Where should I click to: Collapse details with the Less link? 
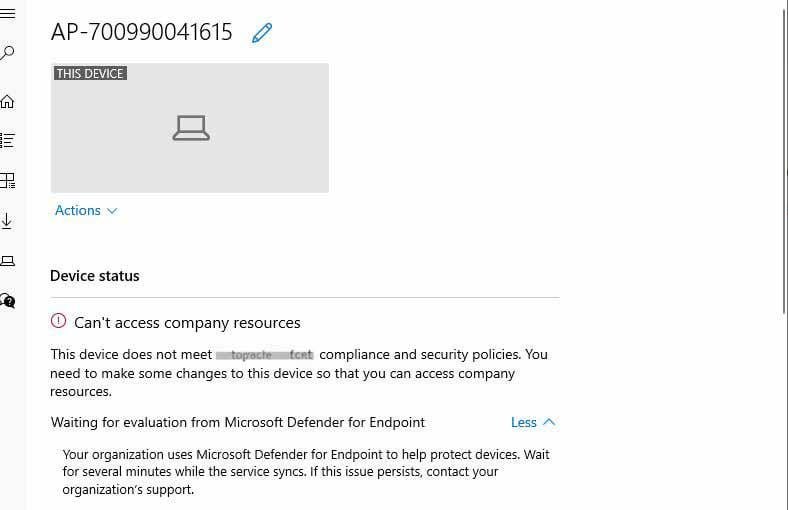point(533,423)
